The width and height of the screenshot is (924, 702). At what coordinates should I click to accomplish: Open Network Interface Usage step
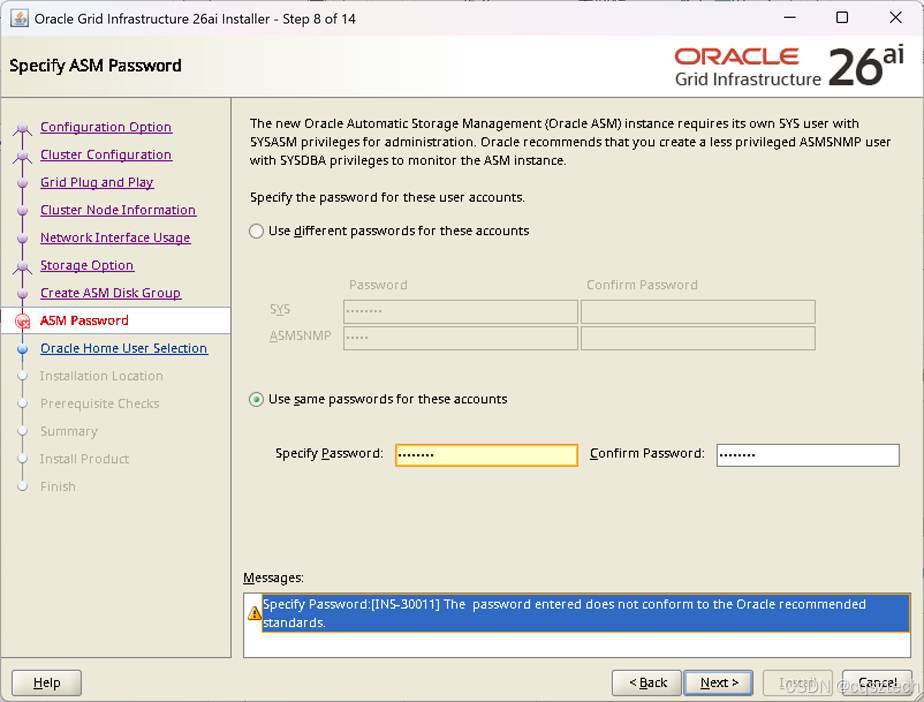click(116, 238)
